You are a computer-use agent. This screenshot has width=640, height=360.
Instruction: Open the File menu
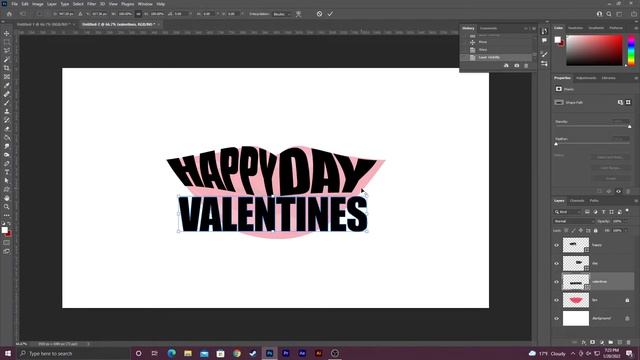point(14,4)
